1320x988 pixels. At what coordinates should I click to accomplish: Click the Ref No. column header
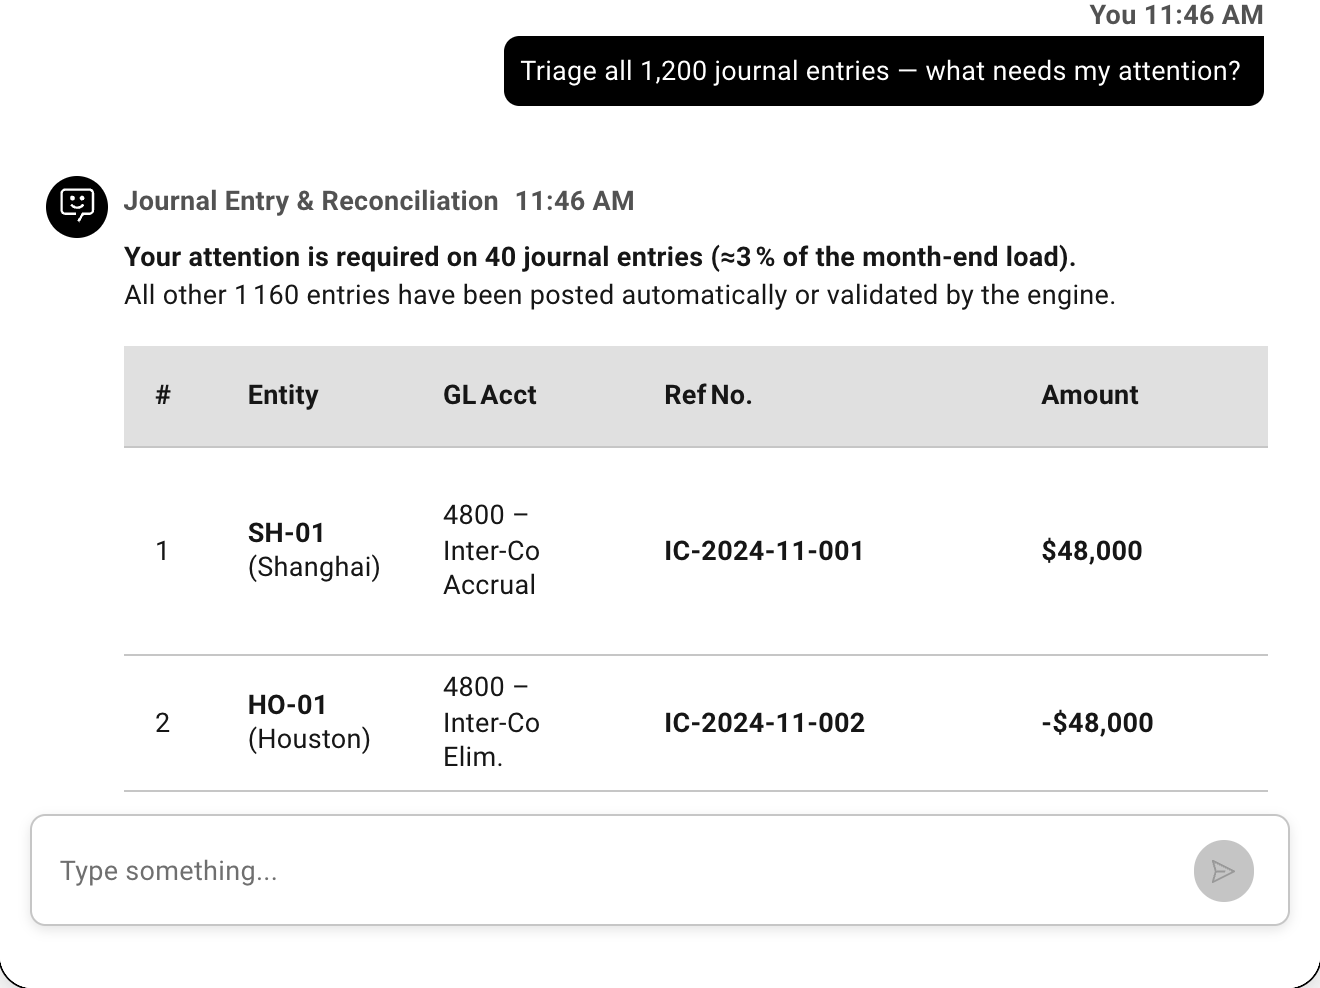pos(708,395)
